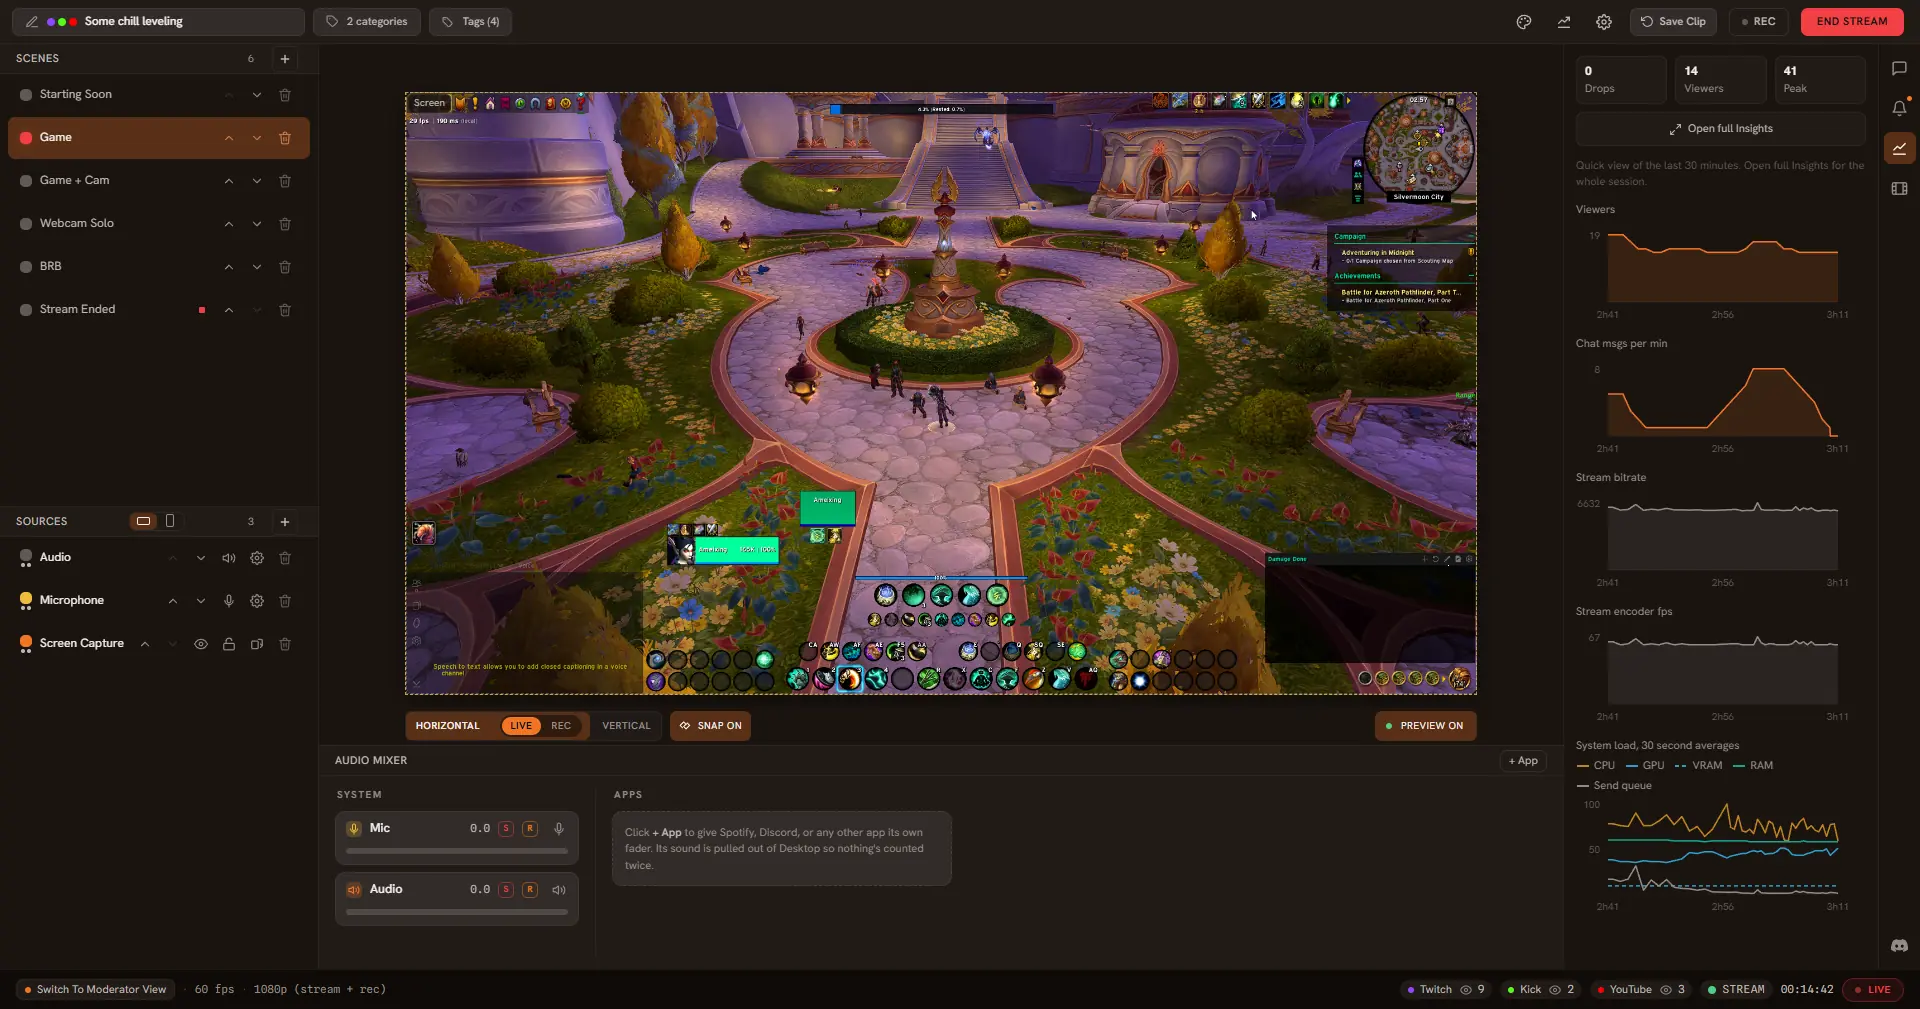
Task: Move Audio source down chevron
Action: click(x=201, y=558)
